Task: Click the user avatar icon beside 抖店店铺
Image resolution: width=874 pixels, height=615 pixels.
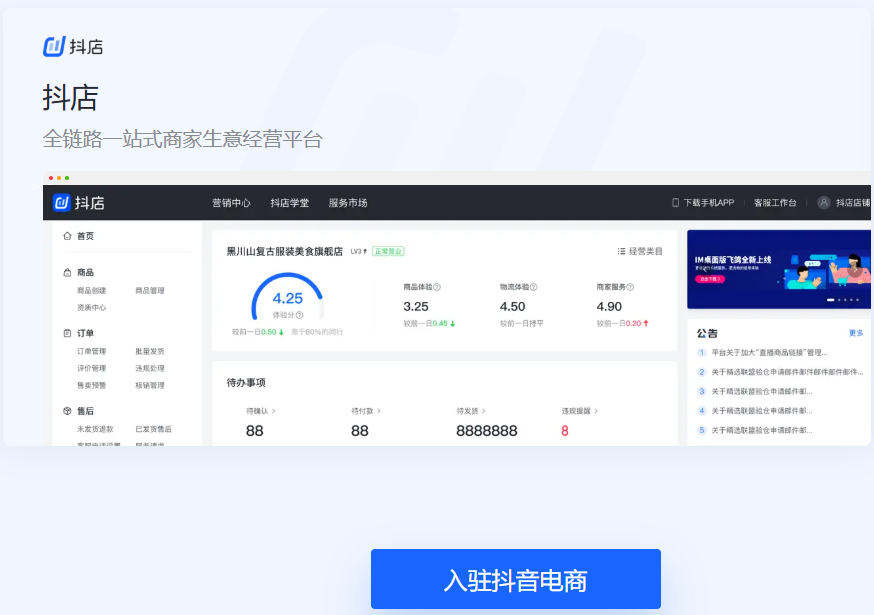Action: tap(824, 202)
